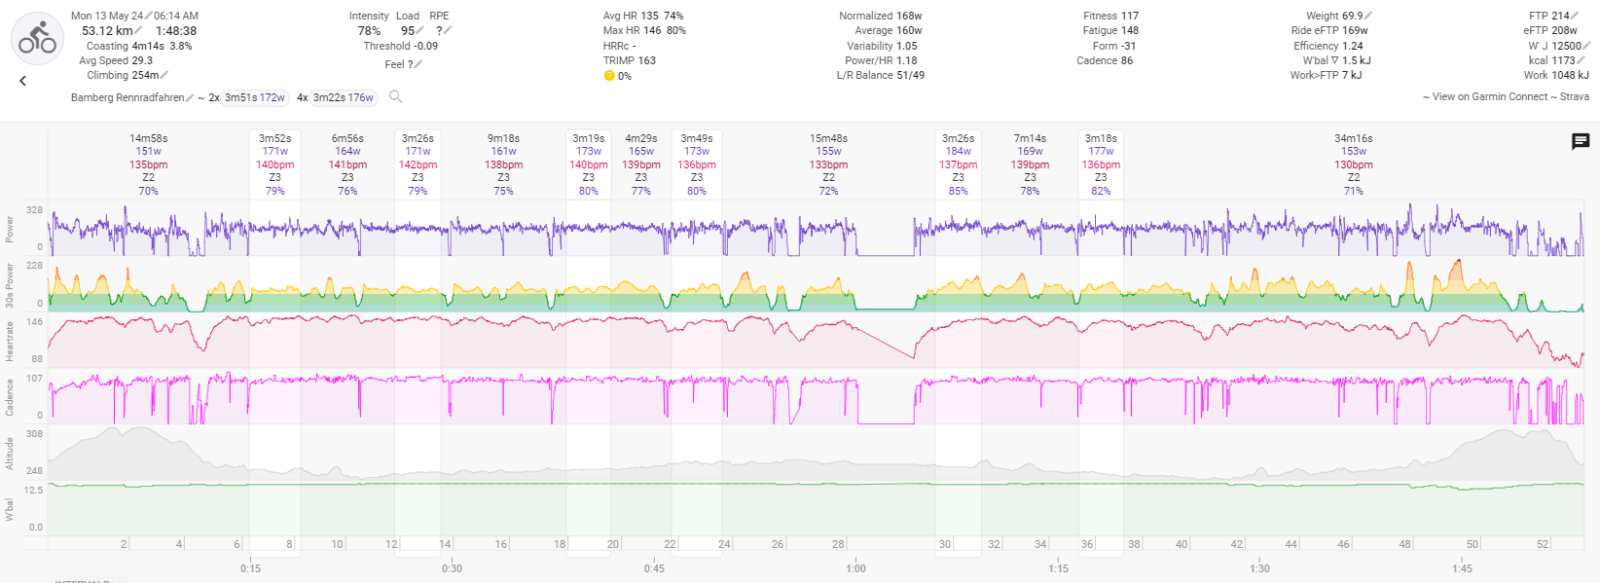Viewport: 1600px width, 583px height.
Task: Select the 4x 3m22s 176w interval chip
Action: coord(343,98)
